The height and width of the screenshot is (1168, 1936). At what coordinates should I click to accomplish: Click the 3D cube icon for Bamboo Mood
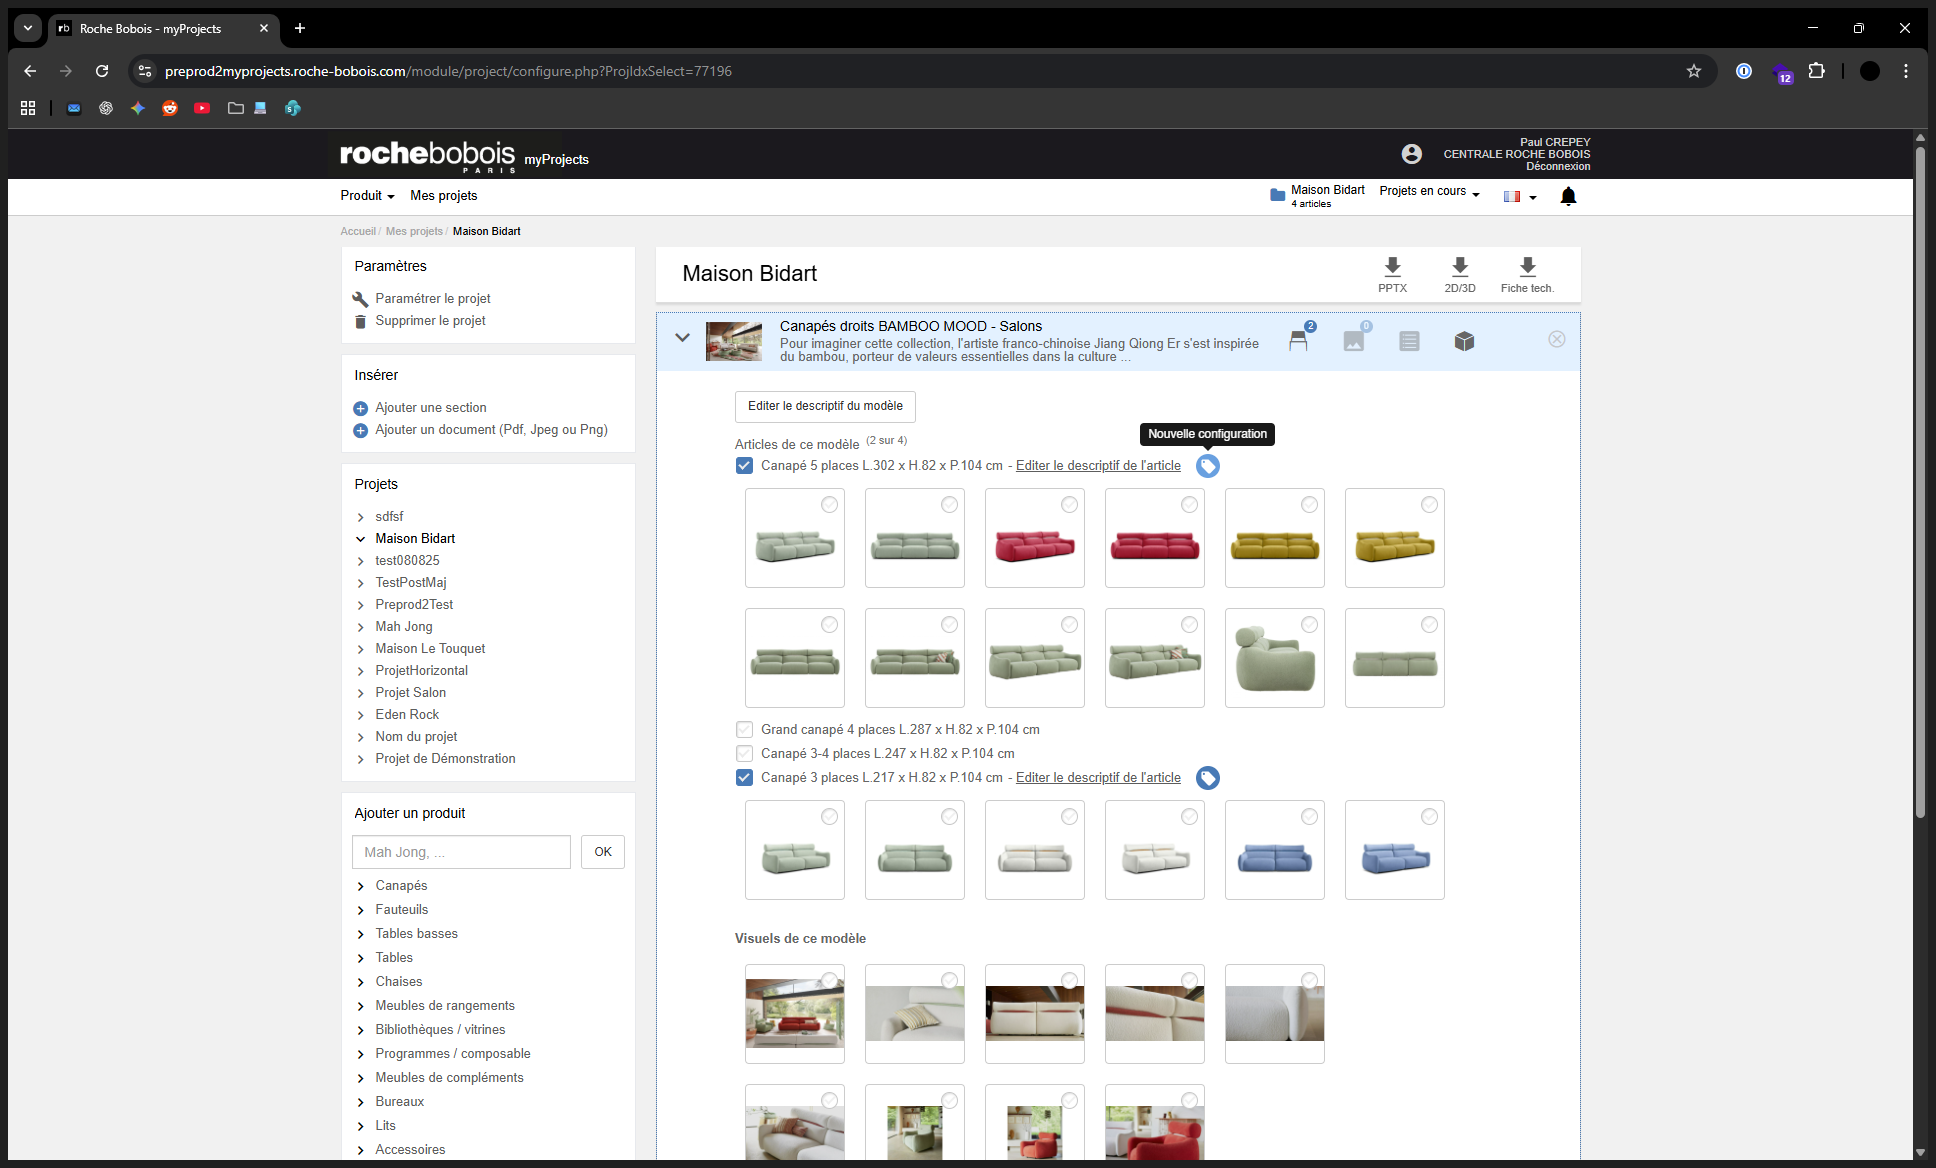click(x=1464, y=340)
